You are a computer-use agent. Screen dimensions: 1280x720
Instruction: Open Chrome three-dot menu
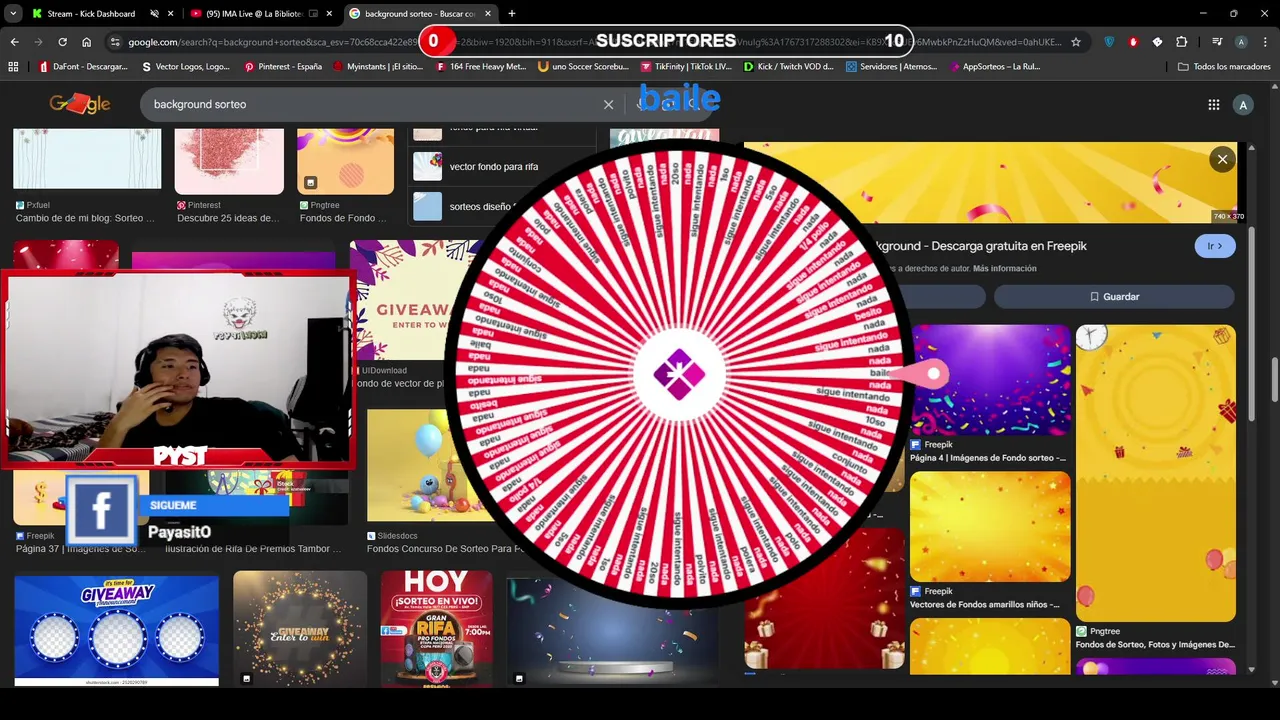(1265, 42)
